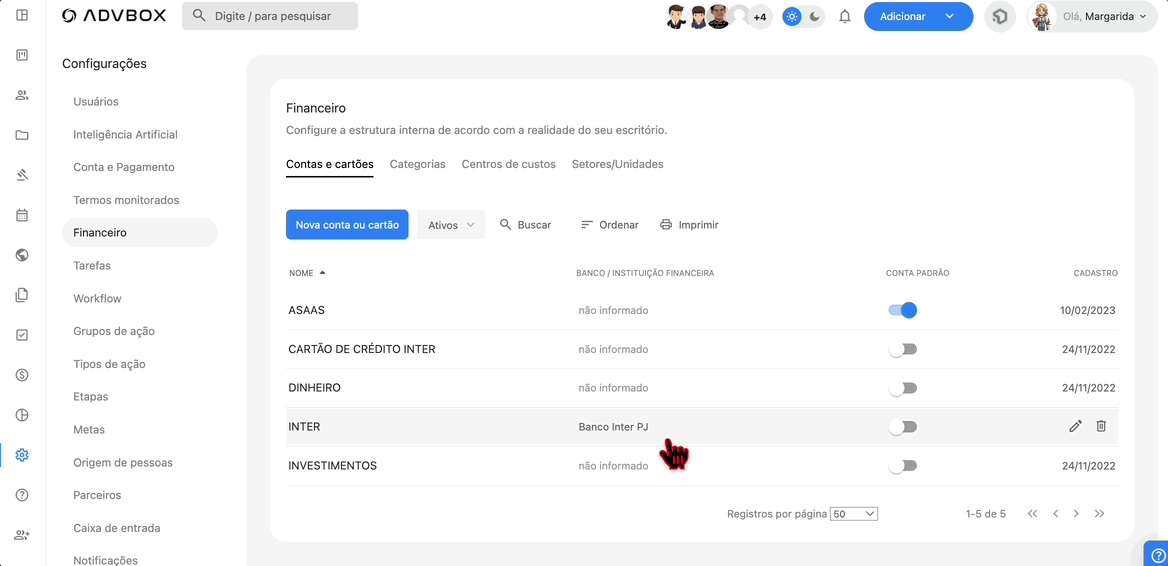Click the Imprimir button

tap(689, 225)
